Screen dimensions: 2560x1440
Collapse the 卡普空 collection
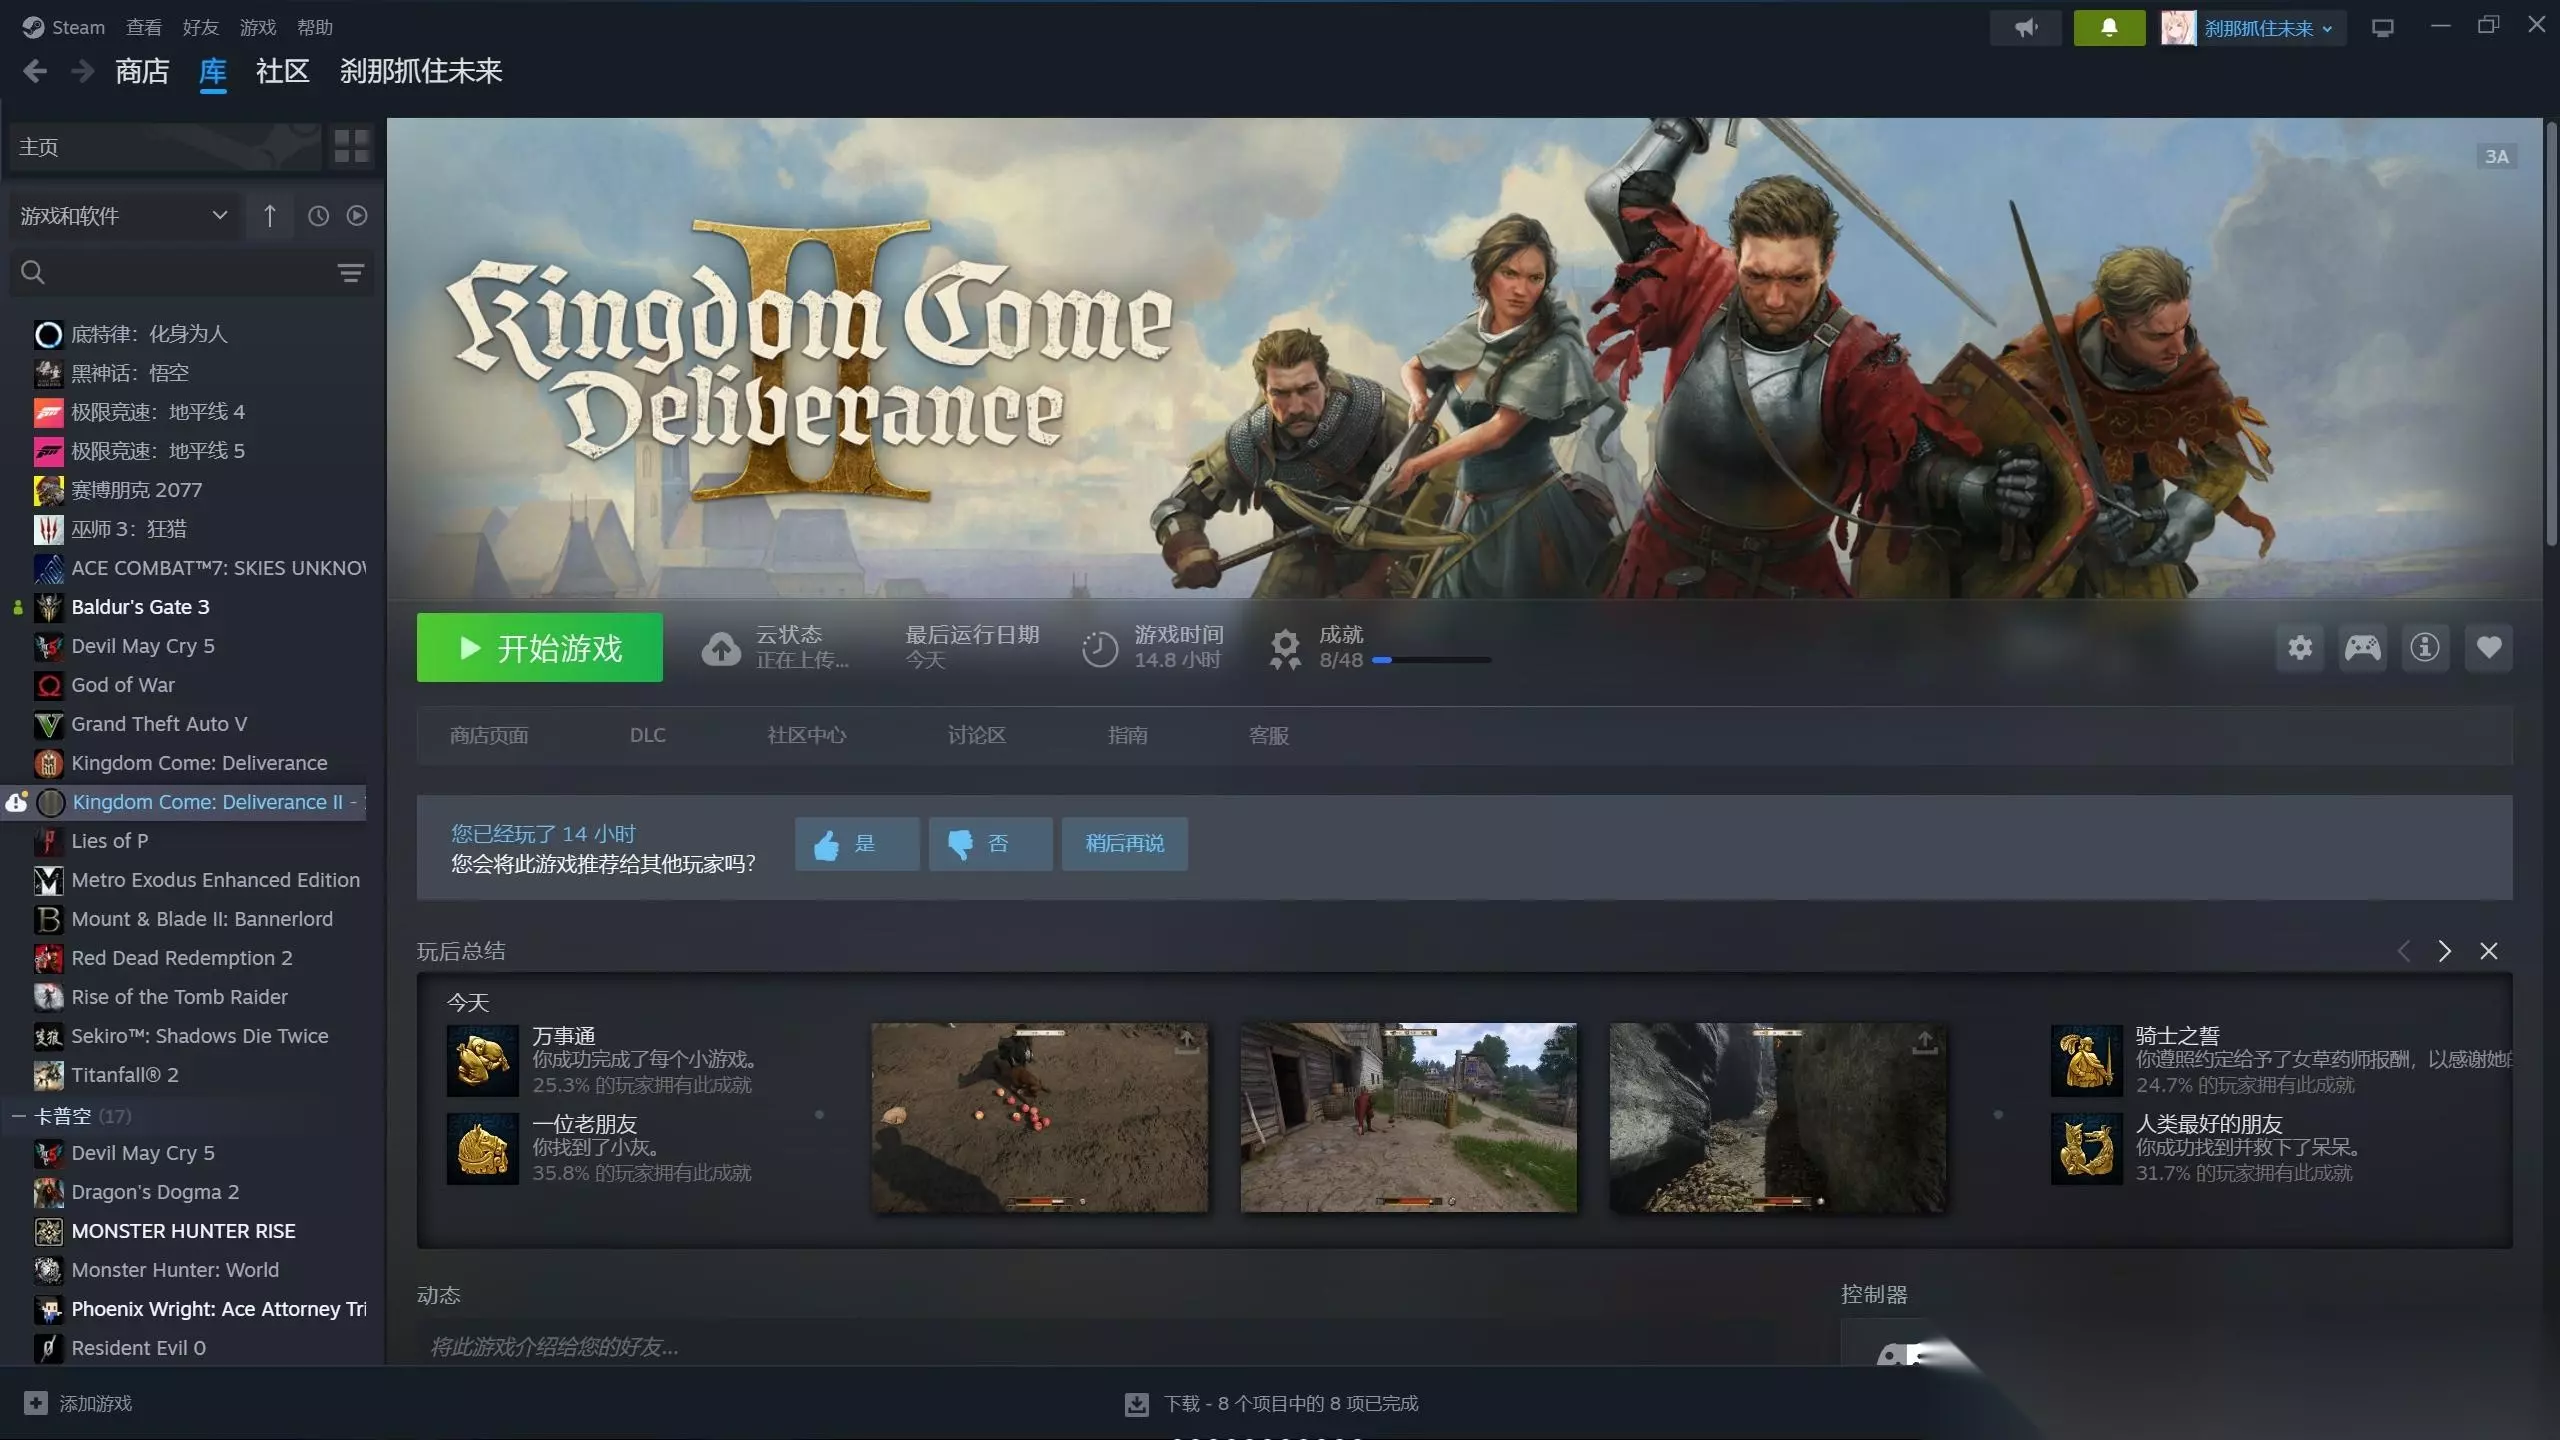(18, 1115)
